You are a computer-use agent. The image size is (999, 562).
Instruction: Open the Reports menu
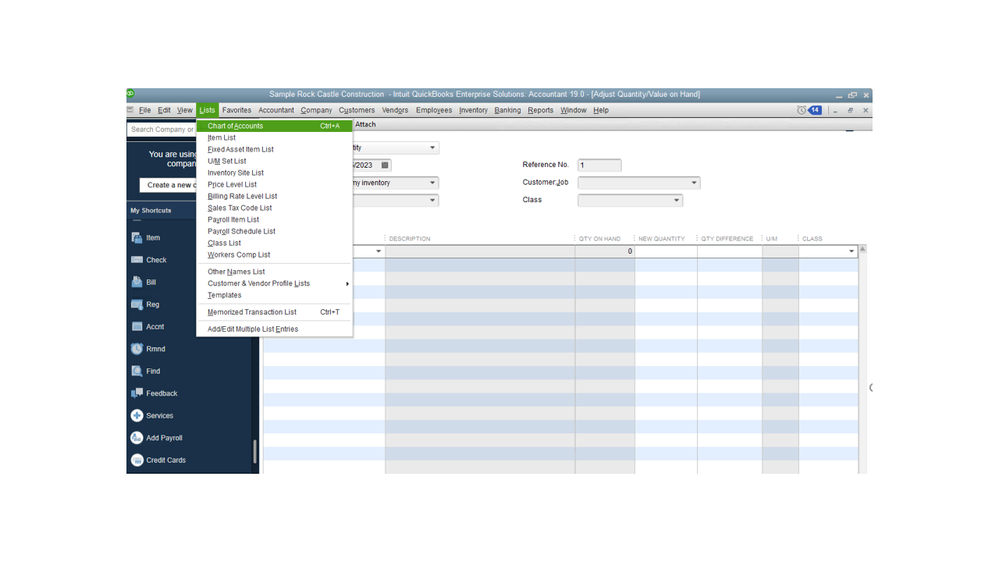[x=540, y=110]
